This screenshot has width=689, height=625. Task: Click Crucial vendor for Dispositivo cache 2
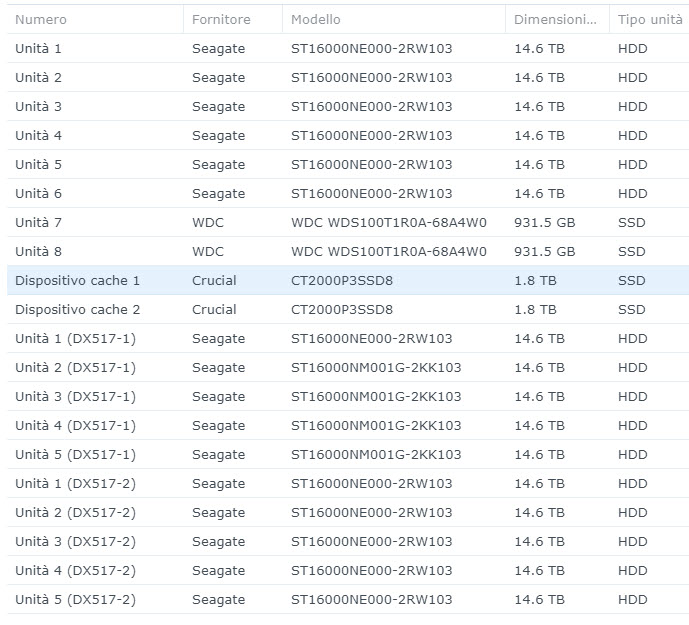coord(214,309)
